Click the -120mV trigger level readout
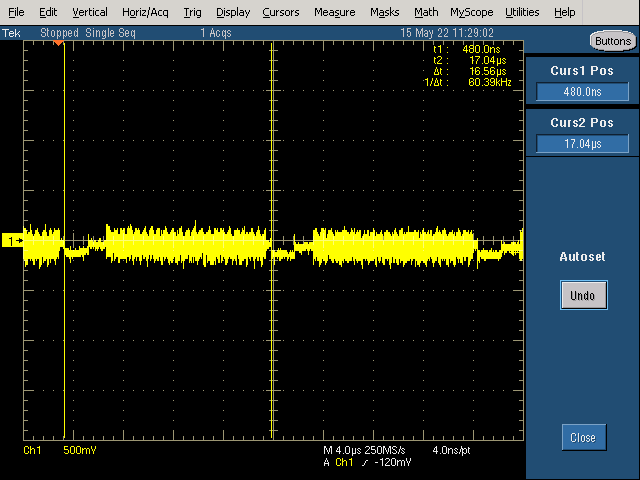This screenshot has height=480, width=640. (x=392, y=462)
